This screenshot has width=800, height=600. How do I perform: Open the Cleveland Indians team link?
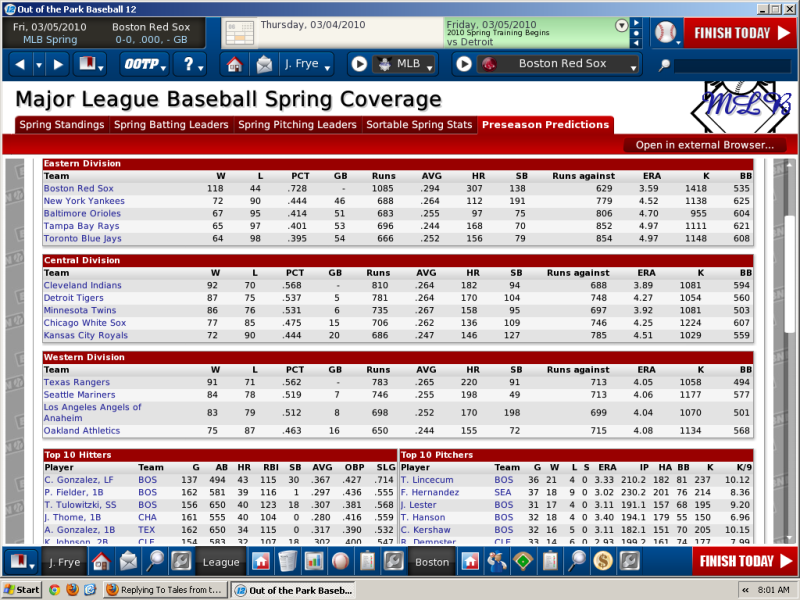(83, 286)
